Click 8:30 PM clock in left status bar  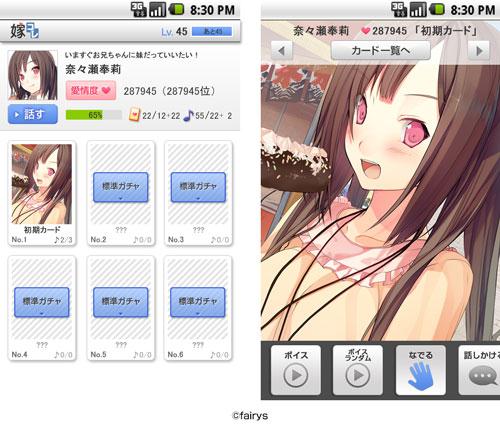coord(213,10)
